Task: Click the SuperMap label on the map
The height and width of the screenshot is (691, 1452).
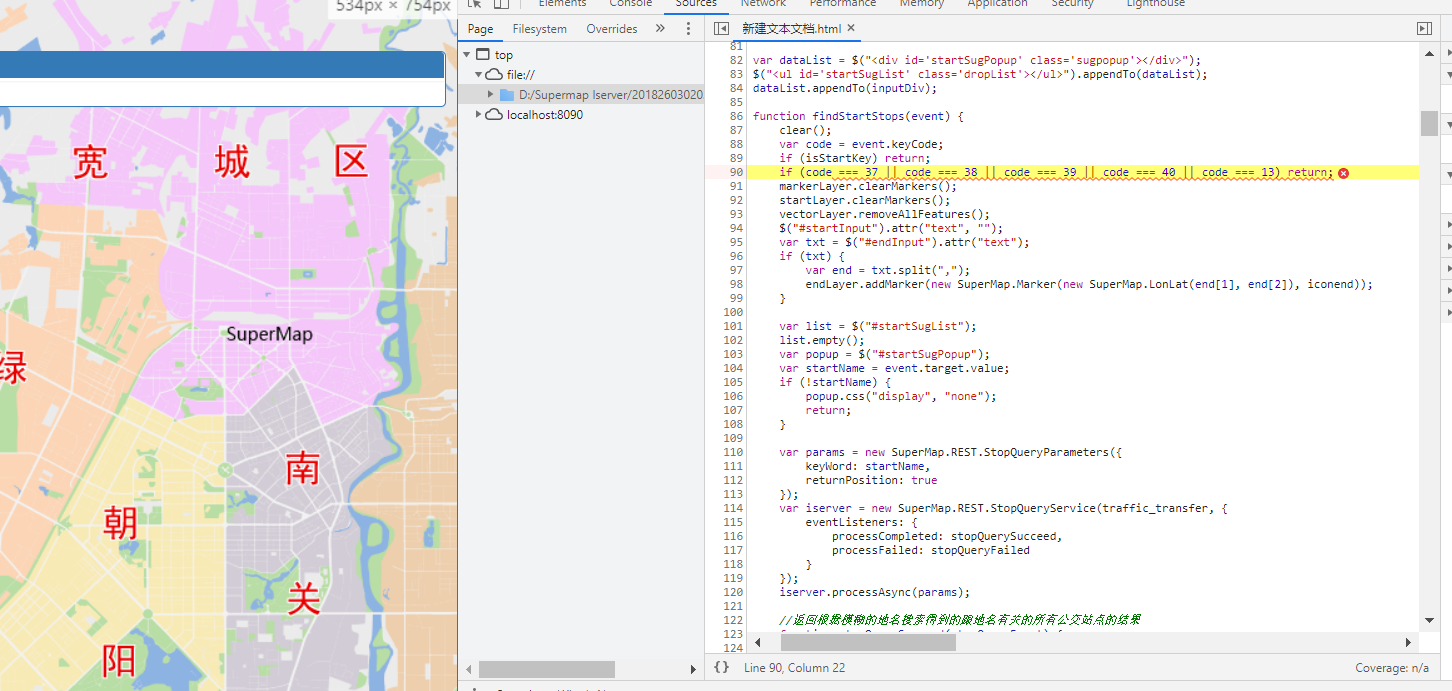Action: click(x=269, y=334)
